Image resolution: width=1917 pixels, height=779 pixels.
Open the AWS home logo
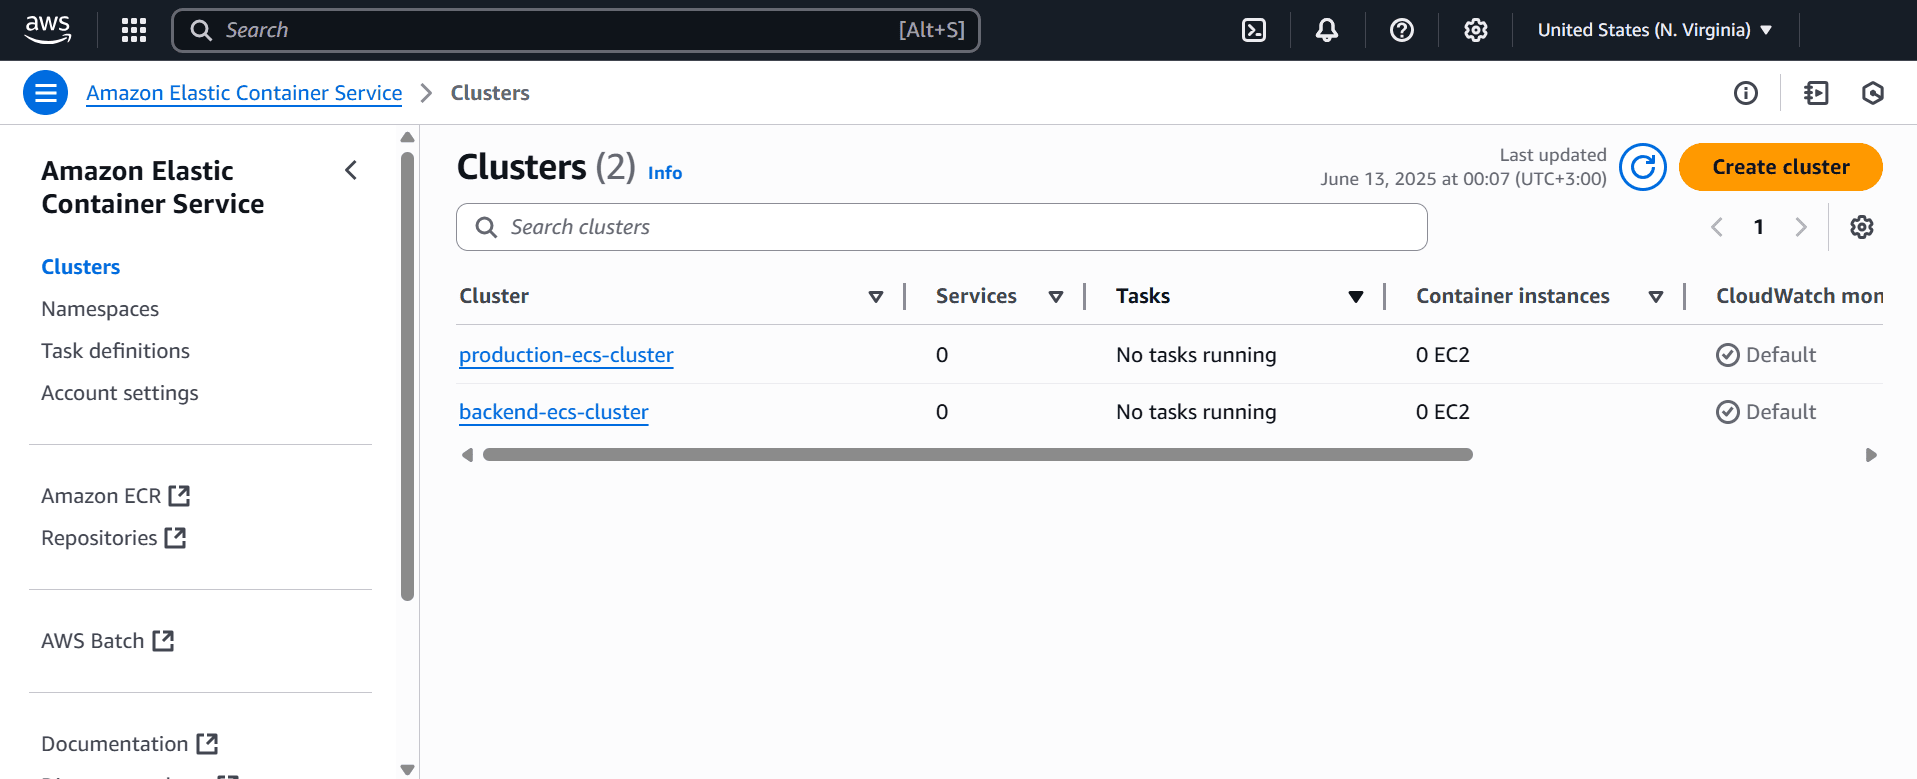[x=48, y=30]
